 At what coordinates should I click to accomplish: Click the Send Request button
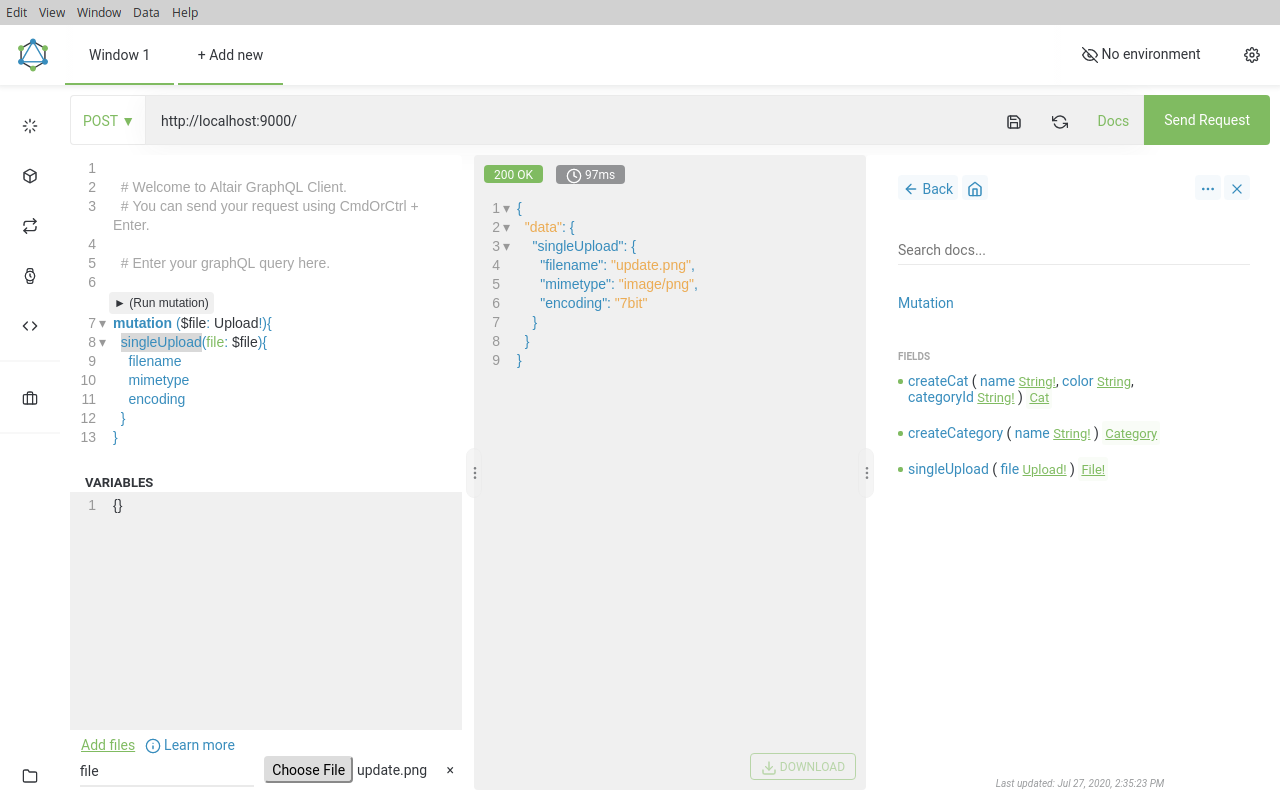point(1206,120)
